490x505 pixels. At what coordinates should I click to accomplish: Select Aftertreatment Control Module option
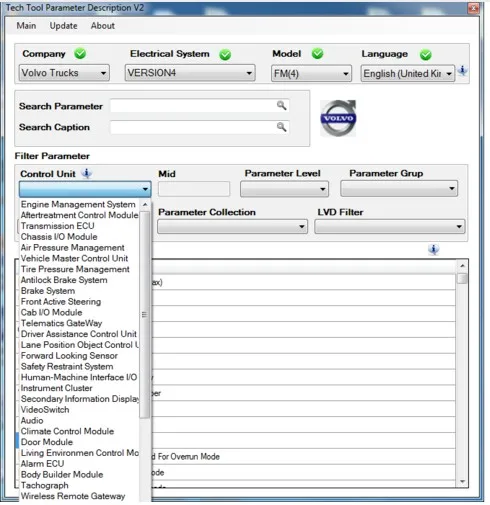[x=79, y=215]
